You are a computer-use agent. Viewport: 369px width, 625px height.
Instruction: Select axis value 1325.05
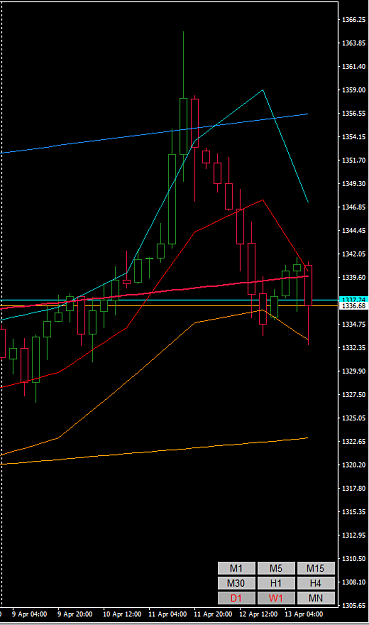pyautogui.click(x=354, y=418)
